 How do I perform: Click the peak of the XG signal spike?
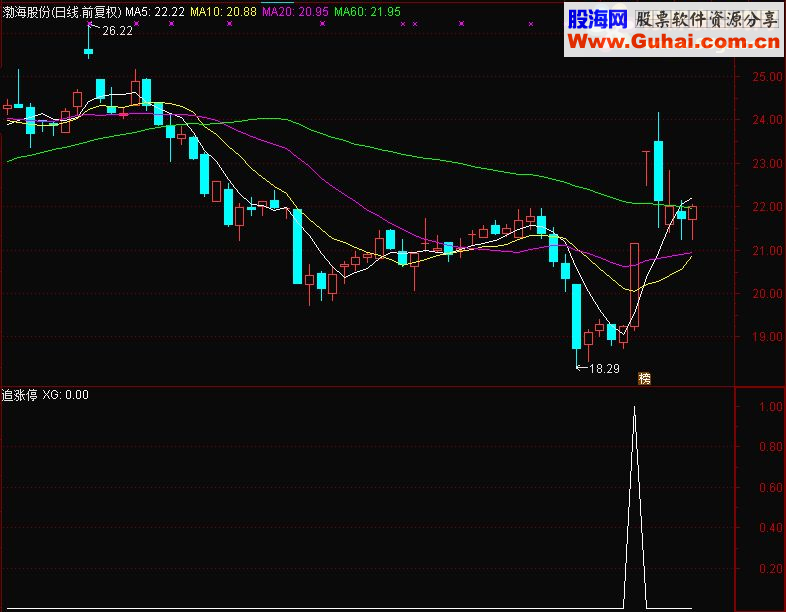[635, 407]
